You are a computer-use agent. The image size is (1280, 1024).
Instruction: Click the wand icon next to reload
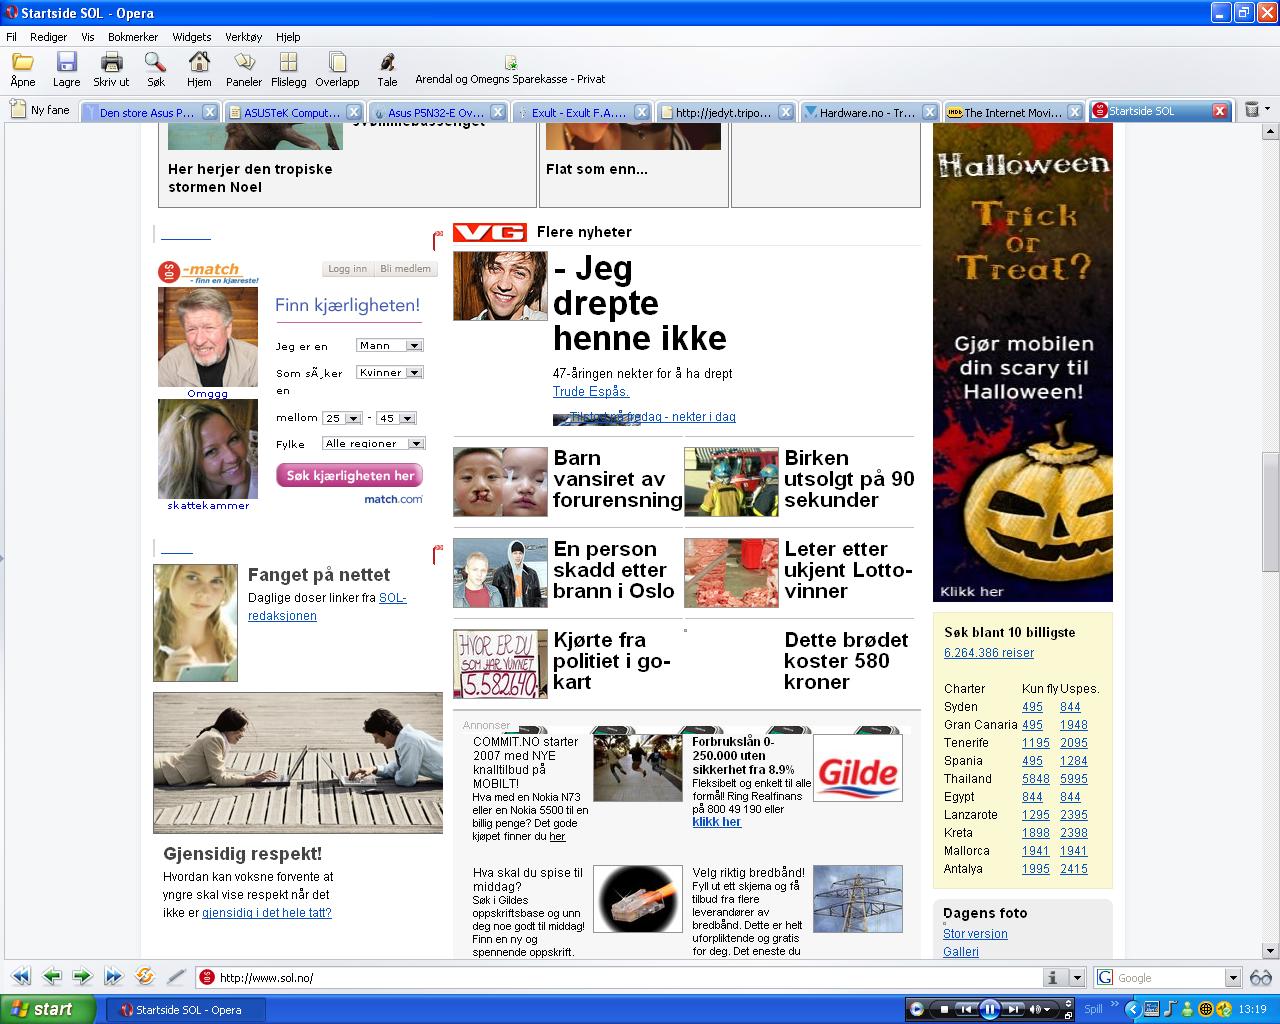pos(176,977)
